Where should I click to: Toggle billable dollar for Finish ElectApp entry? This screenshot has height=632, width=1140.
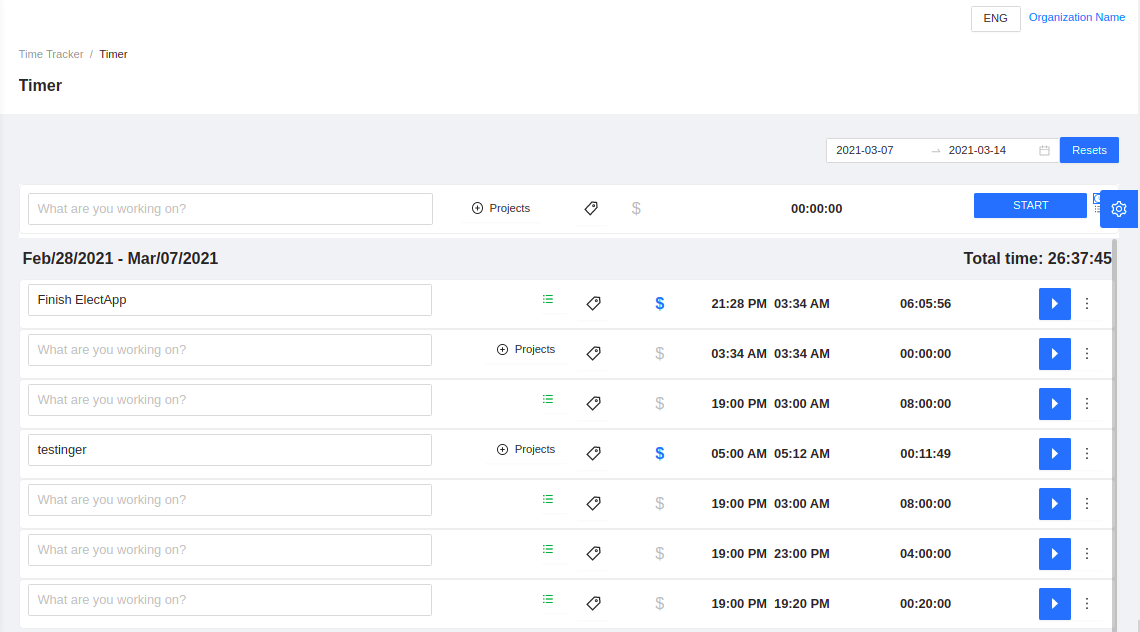click(x=659, y=303)
